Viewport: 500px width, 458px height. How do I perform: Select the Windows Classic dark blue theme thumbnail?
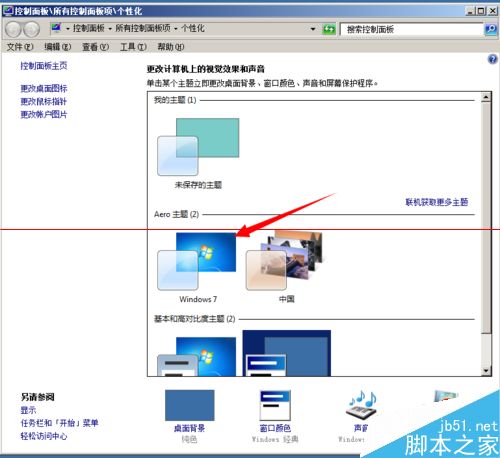[287, 353]
